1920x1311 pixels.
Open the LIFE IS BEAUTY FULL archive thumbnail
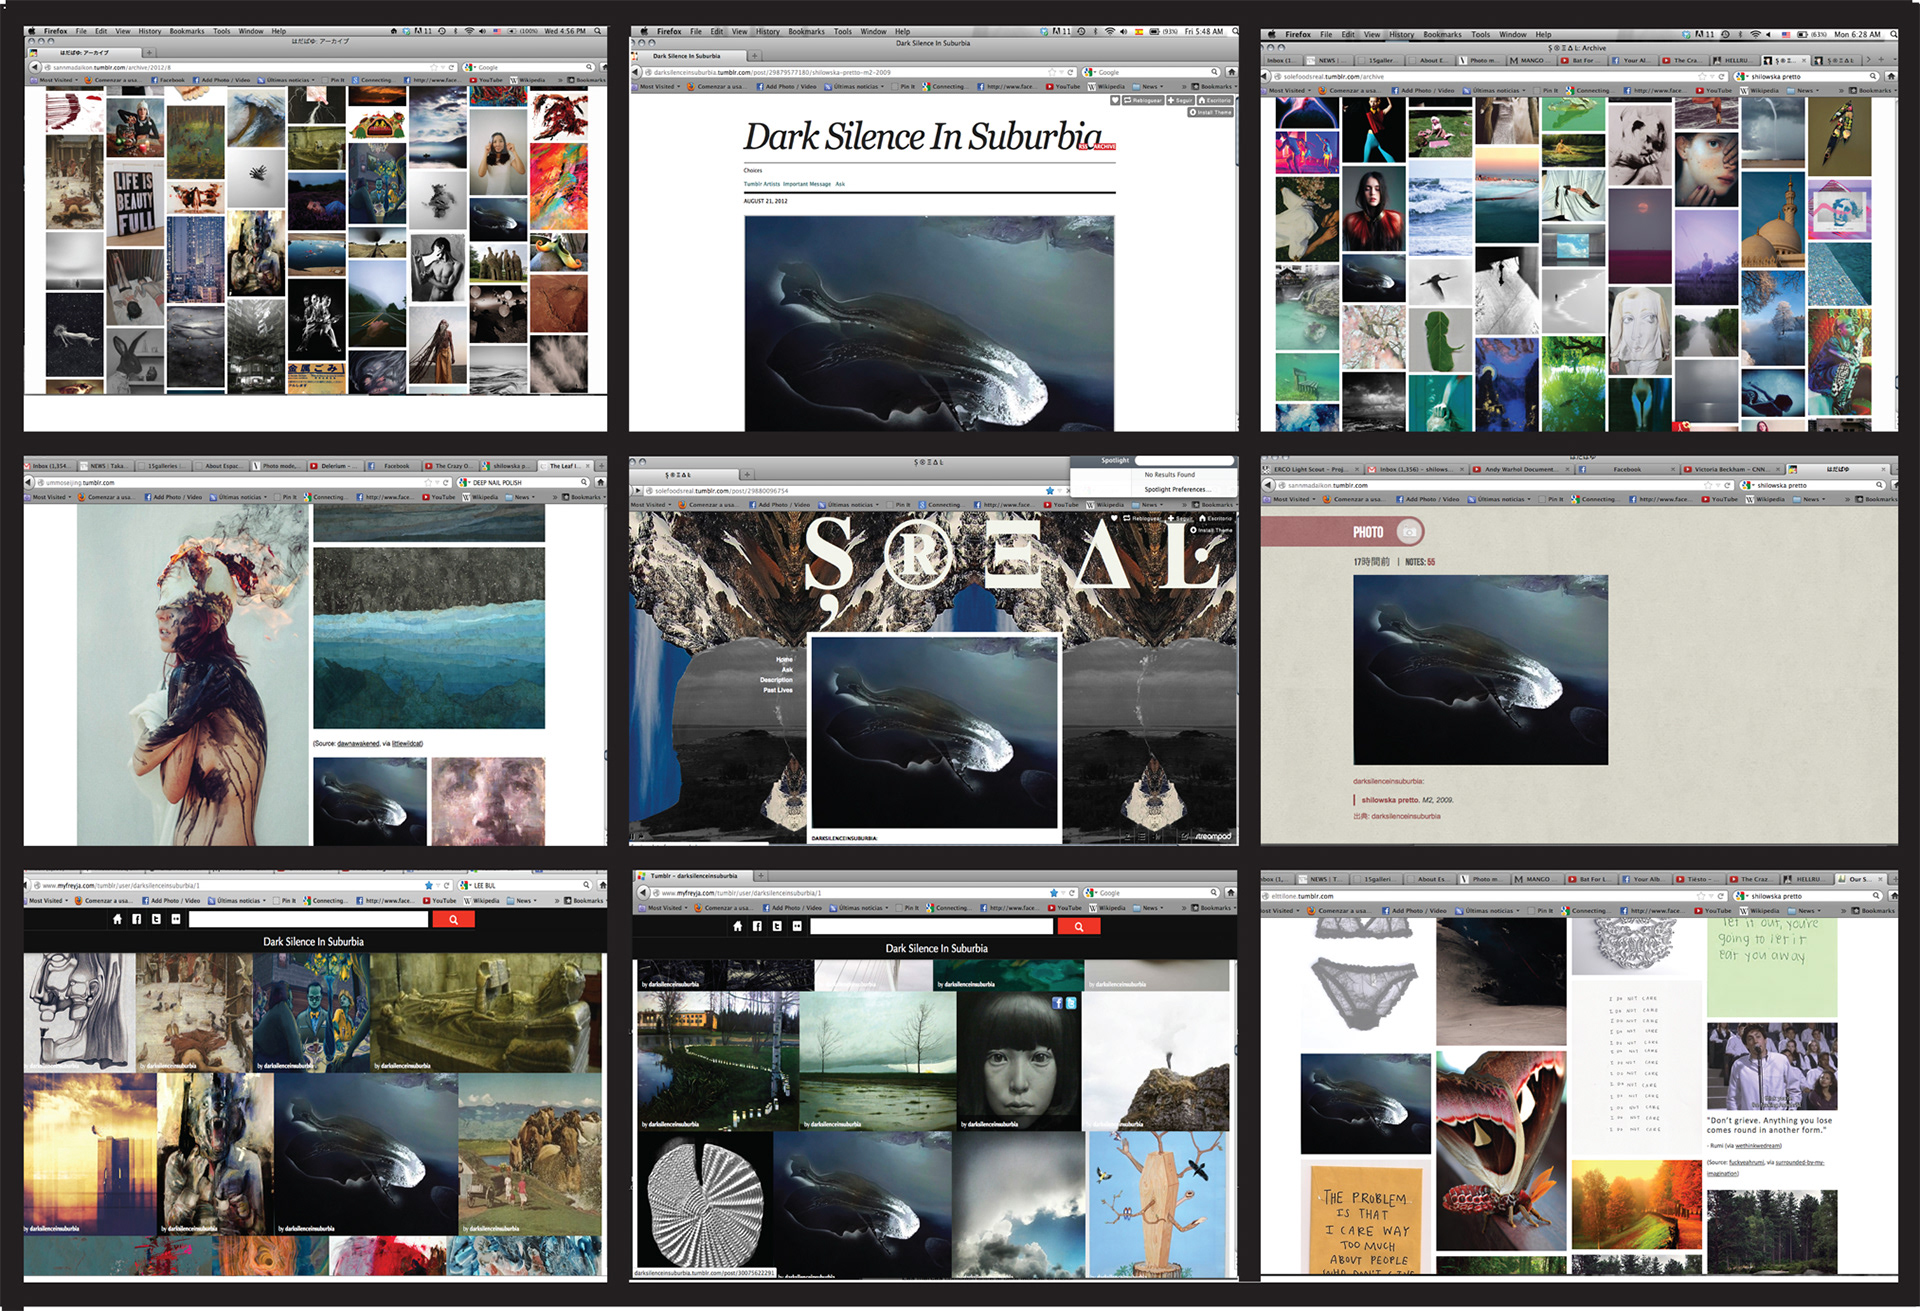click(134, 207)
